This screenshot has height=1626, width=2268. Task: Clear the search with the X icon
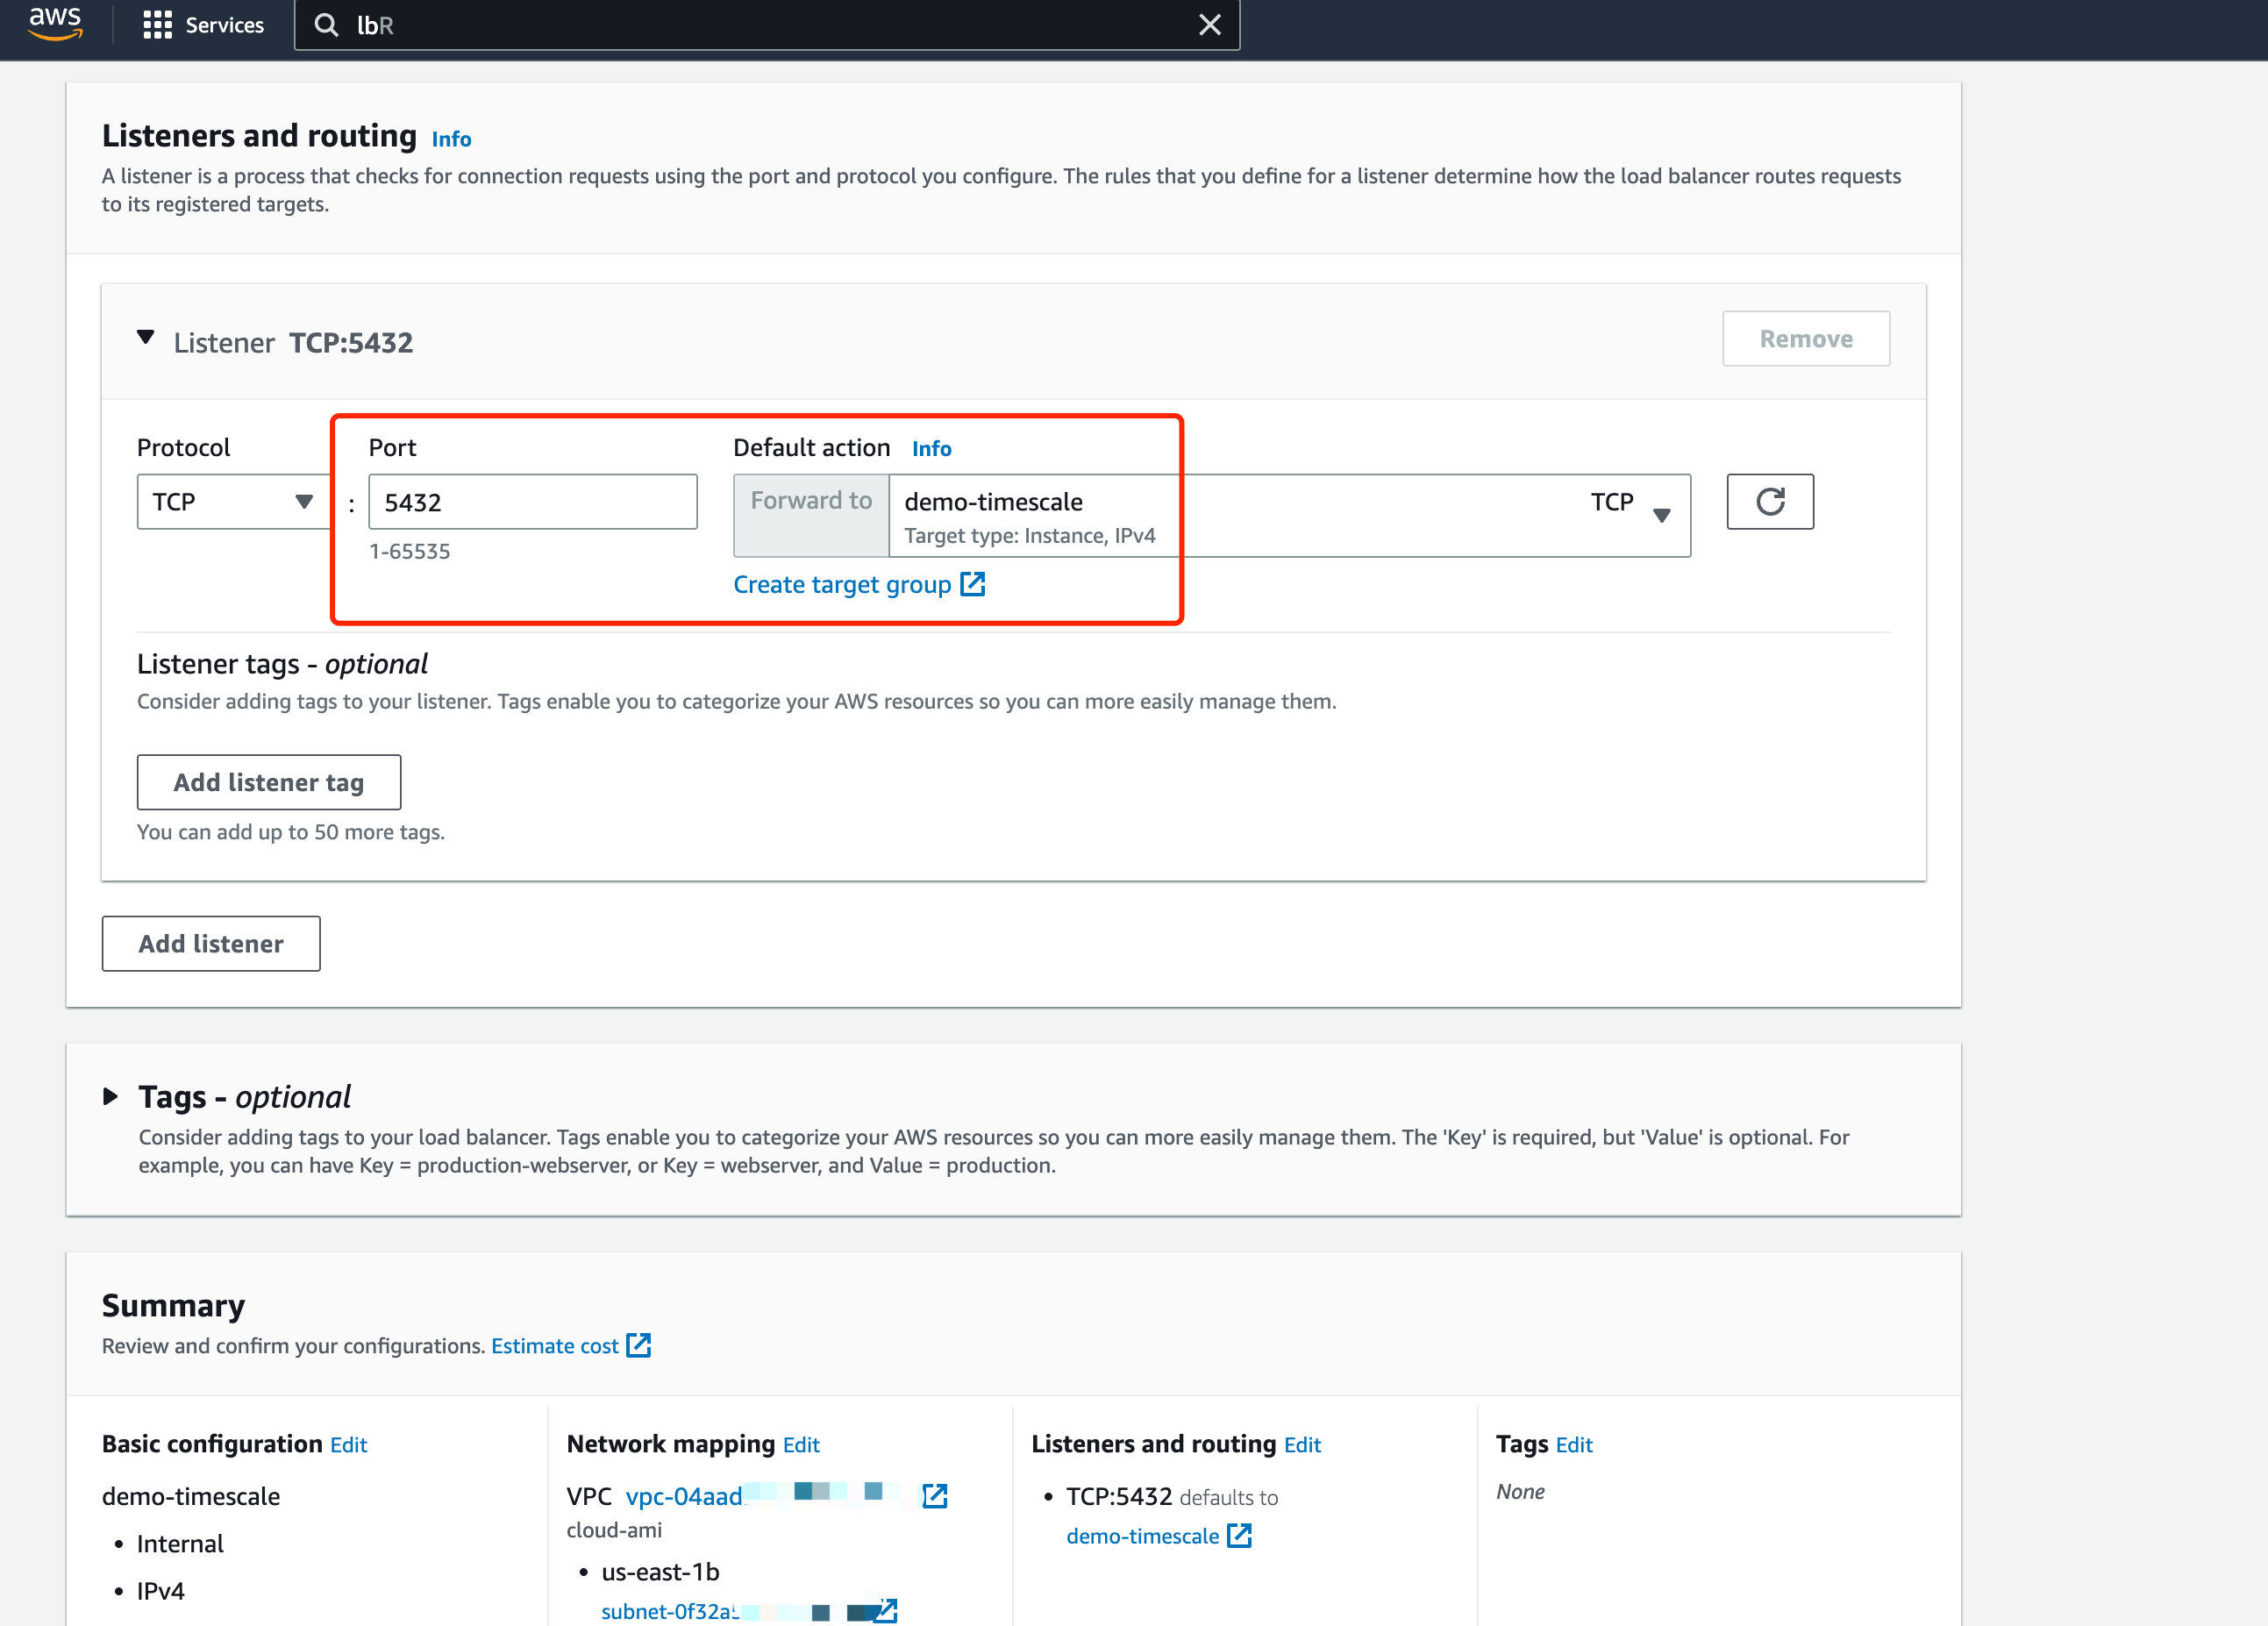pos(1210,25)
